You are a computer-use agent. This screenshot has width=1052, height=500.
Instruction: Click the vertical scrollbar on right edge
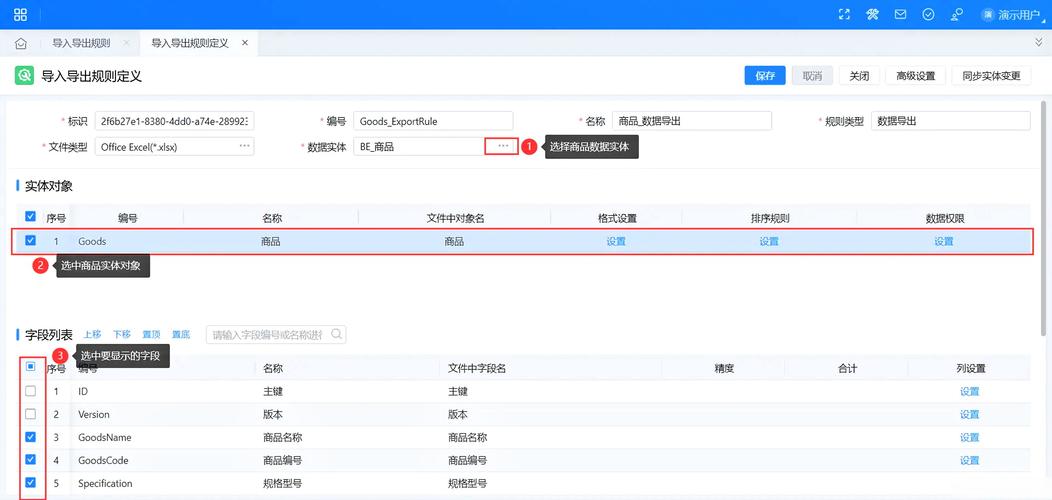1043,218
